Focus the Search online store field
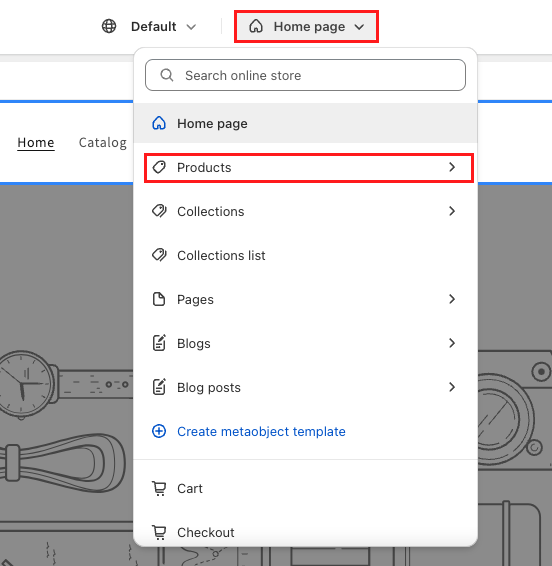 [305, 75]
